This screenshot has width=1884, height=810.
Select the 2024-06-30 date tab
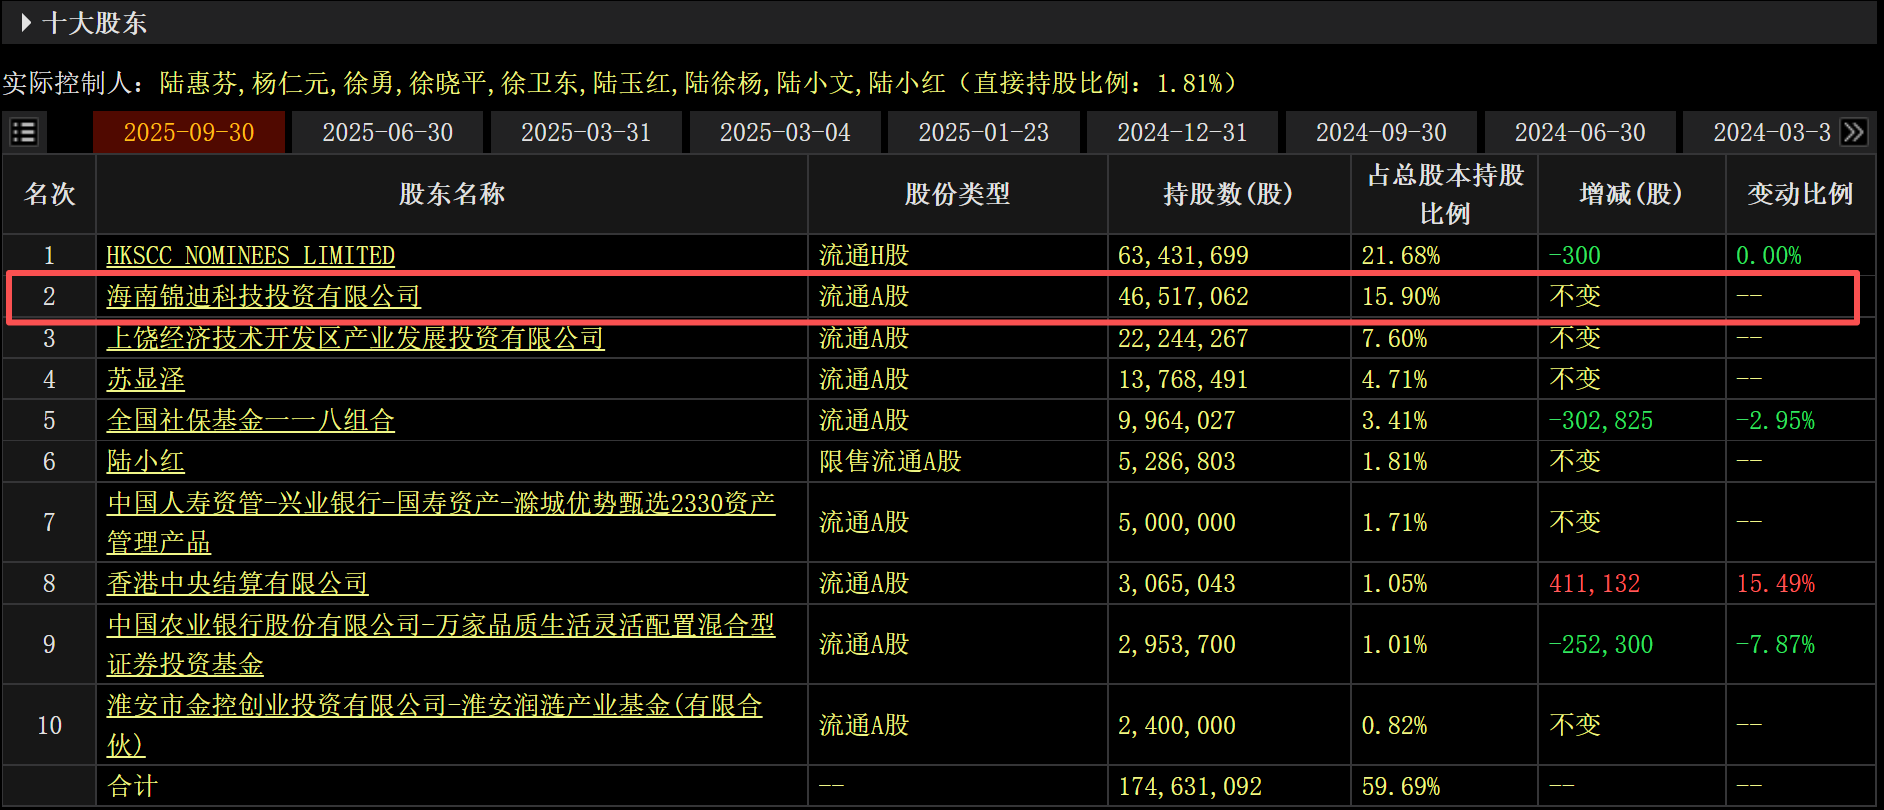click(x=1580, y=132)
